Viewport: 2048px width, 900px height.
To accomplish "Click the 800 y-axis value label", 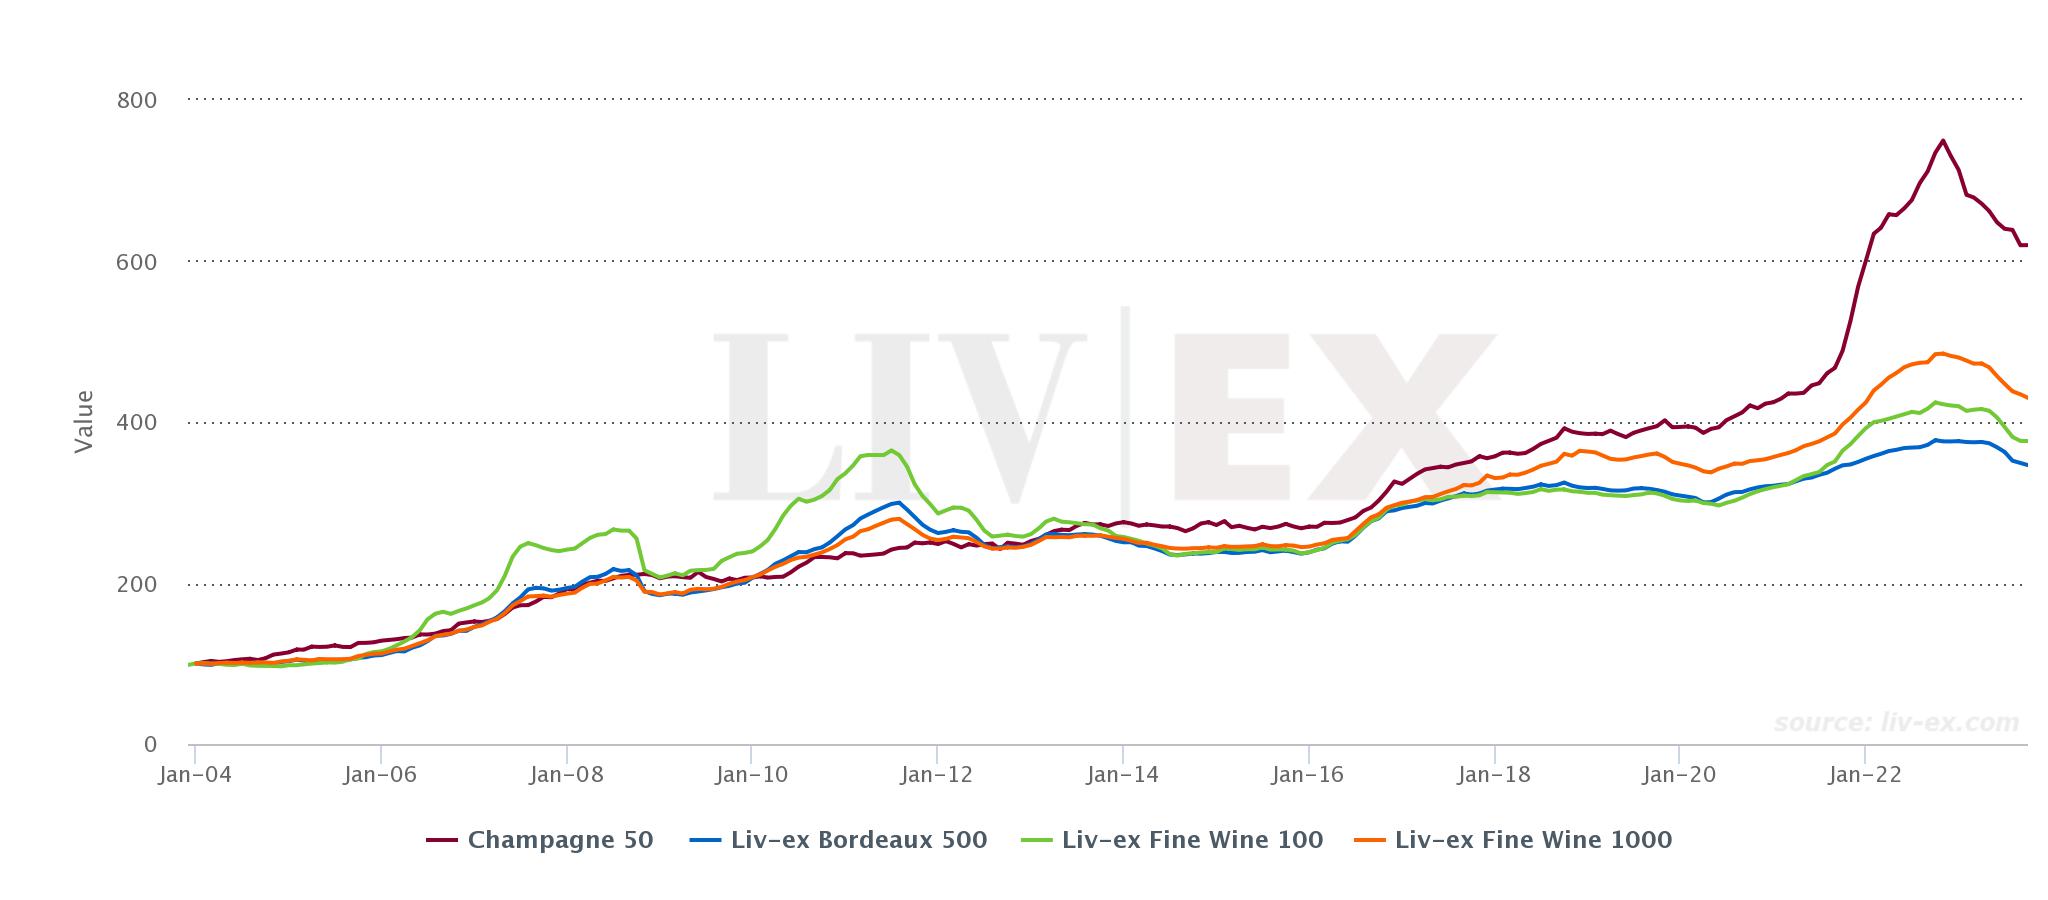I will [x=137, y=100].
